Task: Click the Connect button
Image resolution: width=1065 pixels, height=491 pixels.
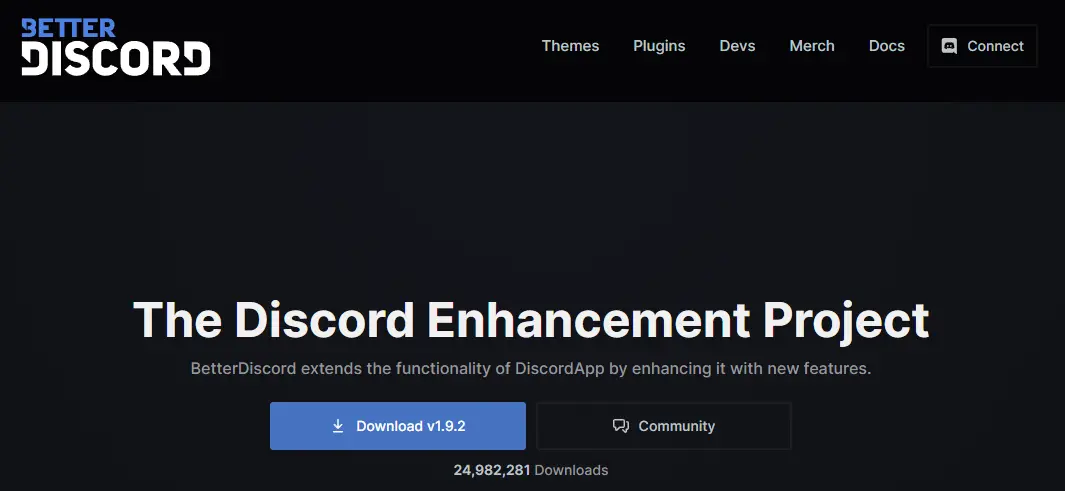Action: [982, 46]
